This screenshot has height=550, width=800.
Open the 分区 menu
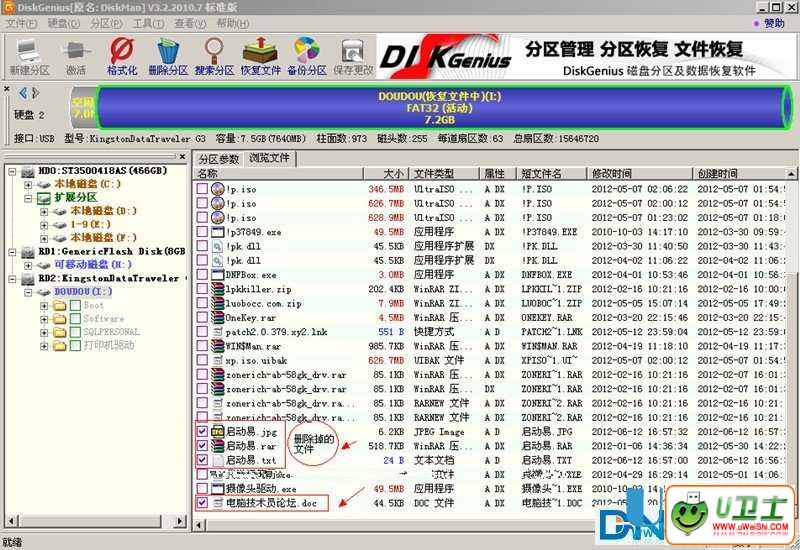point(106,23)
